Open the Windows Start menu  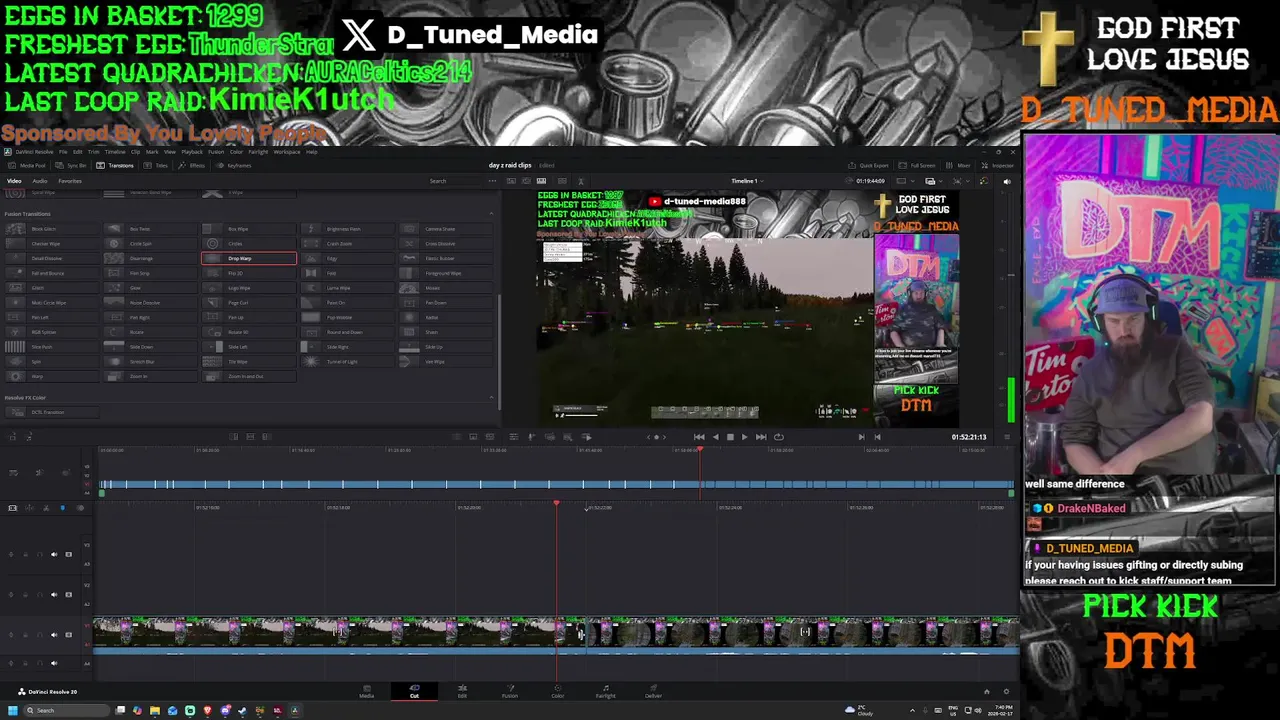click(12, 710)
